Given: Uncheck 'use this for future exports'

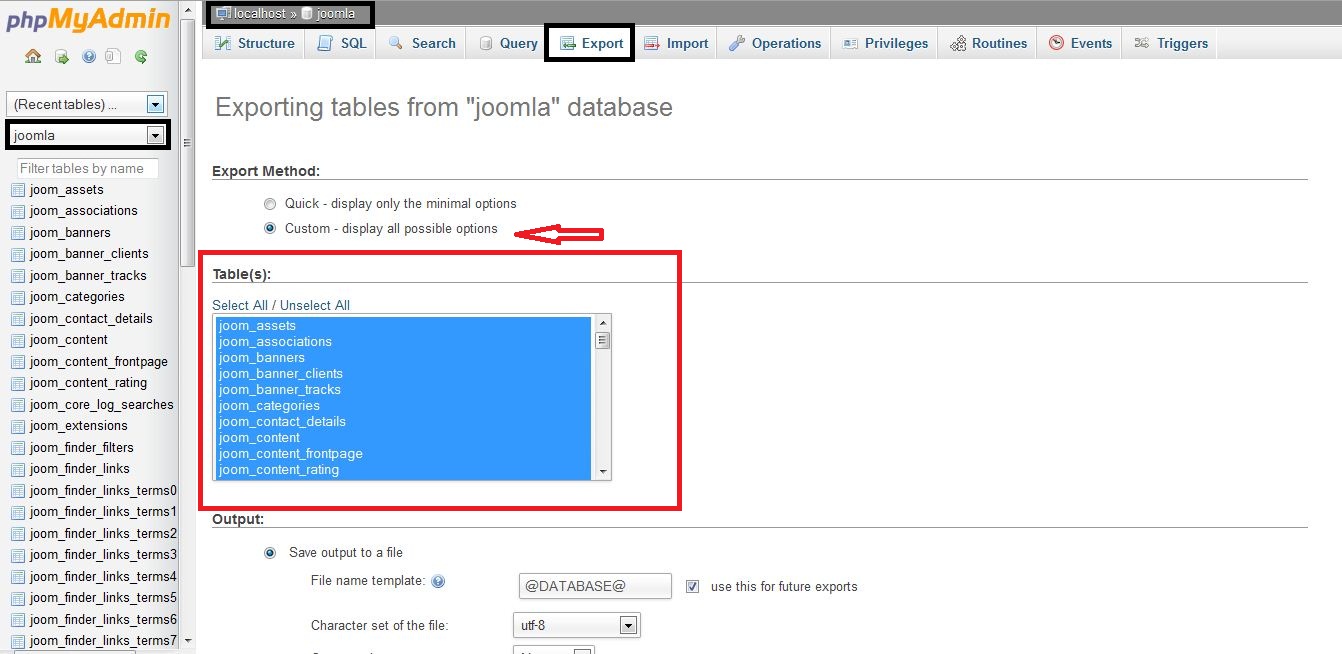Looking at the screenshot, I should pos(692,587).
